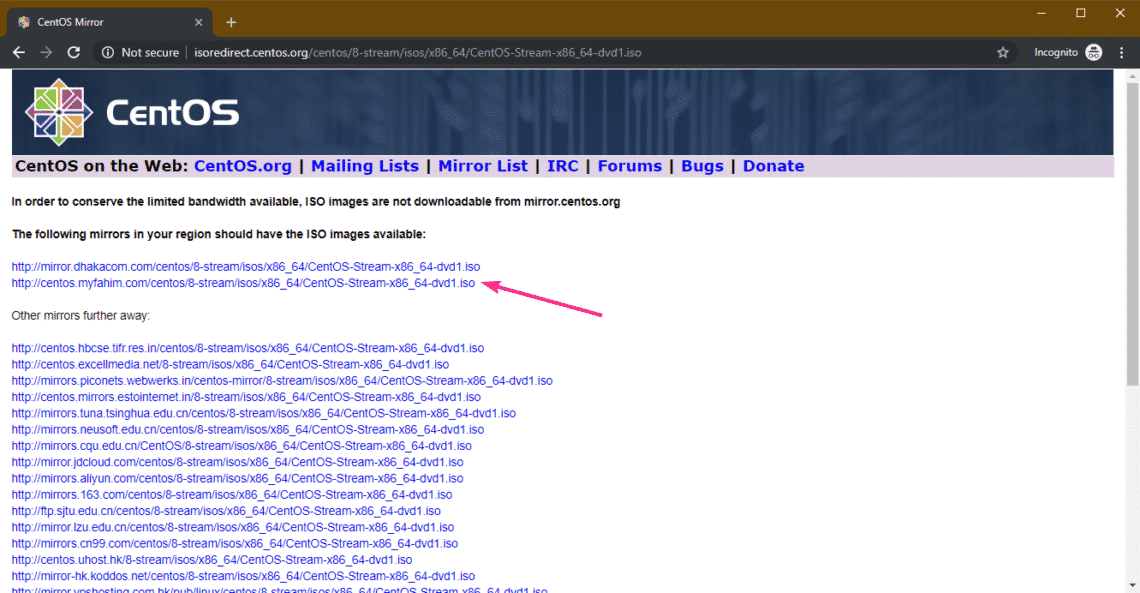Open the Donate link
Image resolution: width=1140 pixels, height=593 pixels.
773,165
